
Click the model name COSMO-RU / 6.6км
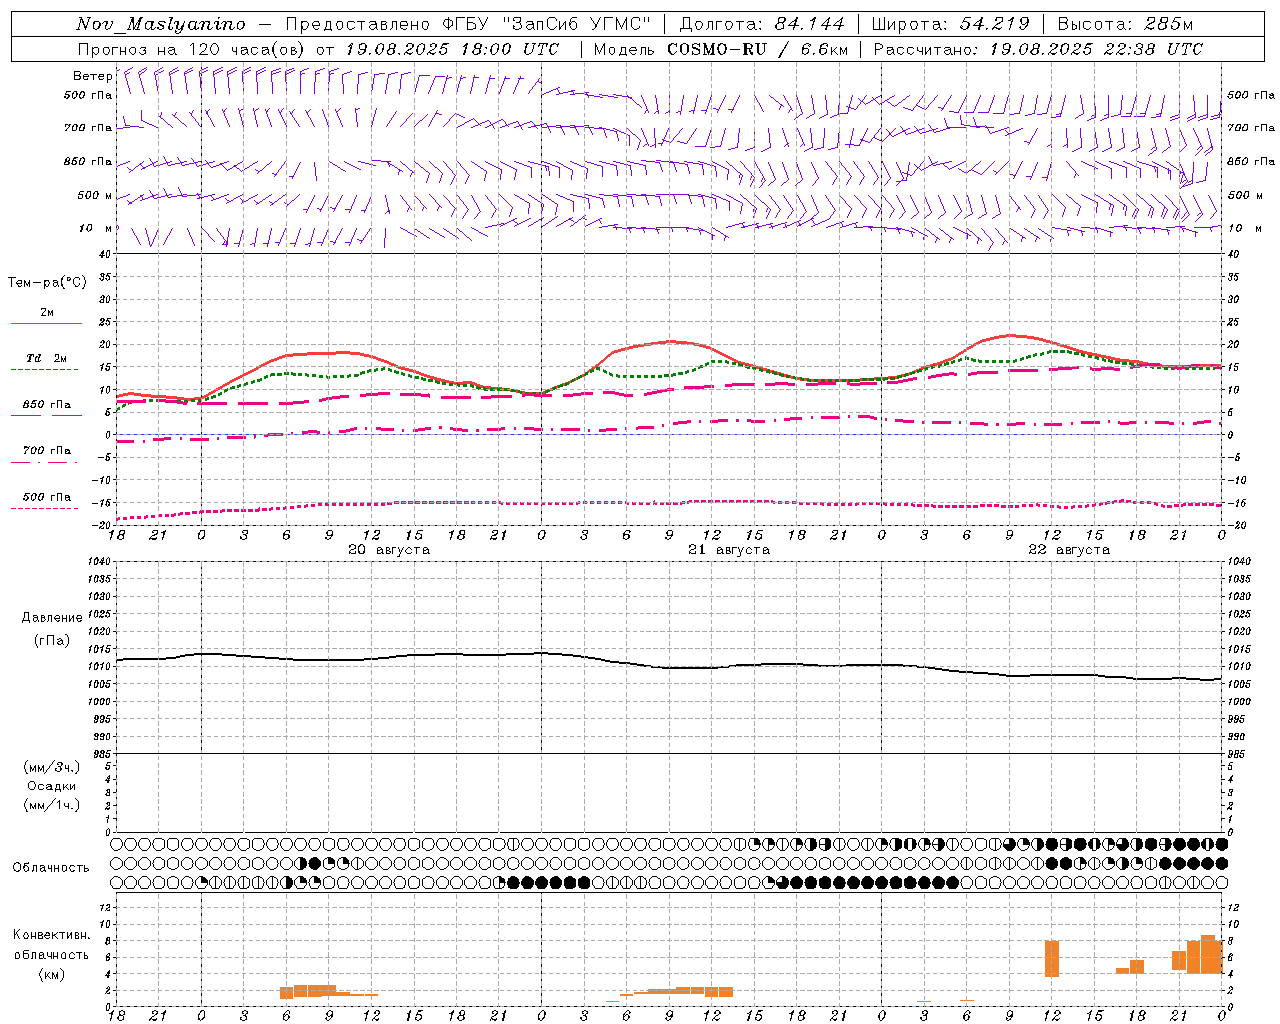point(758,49)
